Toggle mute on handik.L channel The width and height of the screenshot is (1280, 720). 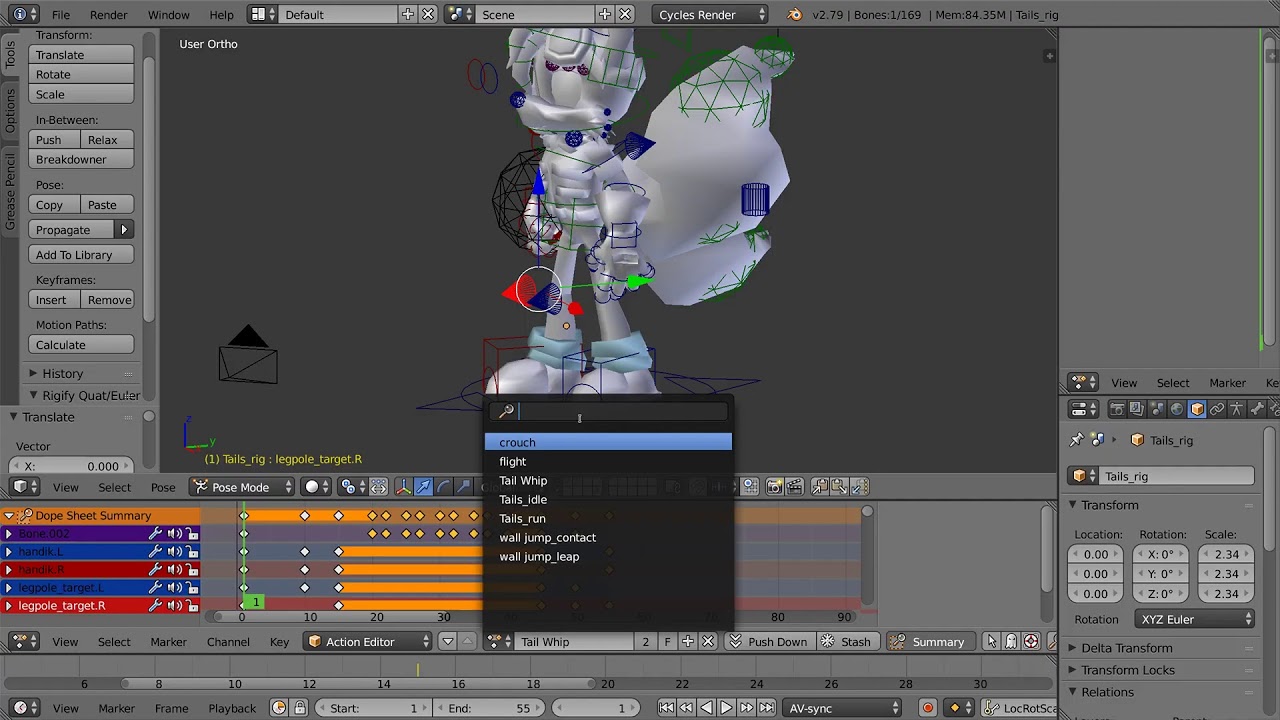174,552
